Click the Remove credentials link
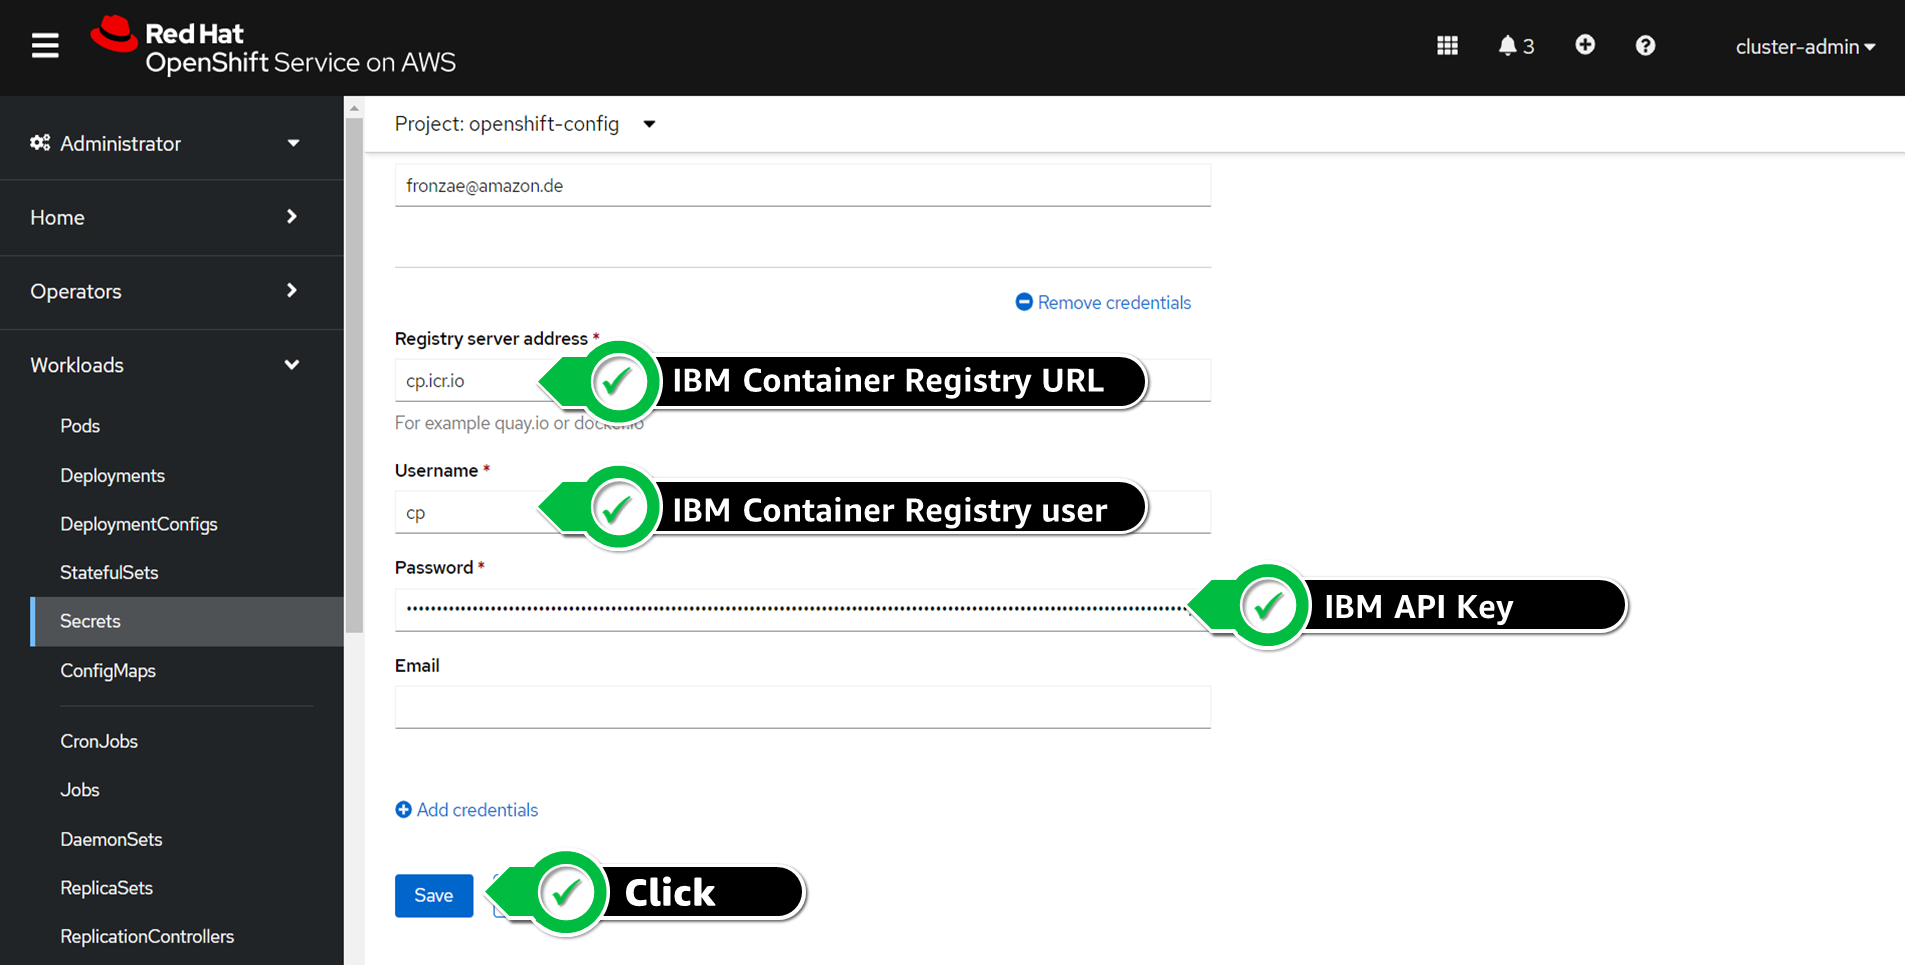The width and height of the screenshot is (1905, 965). [x=1113, y=302]
